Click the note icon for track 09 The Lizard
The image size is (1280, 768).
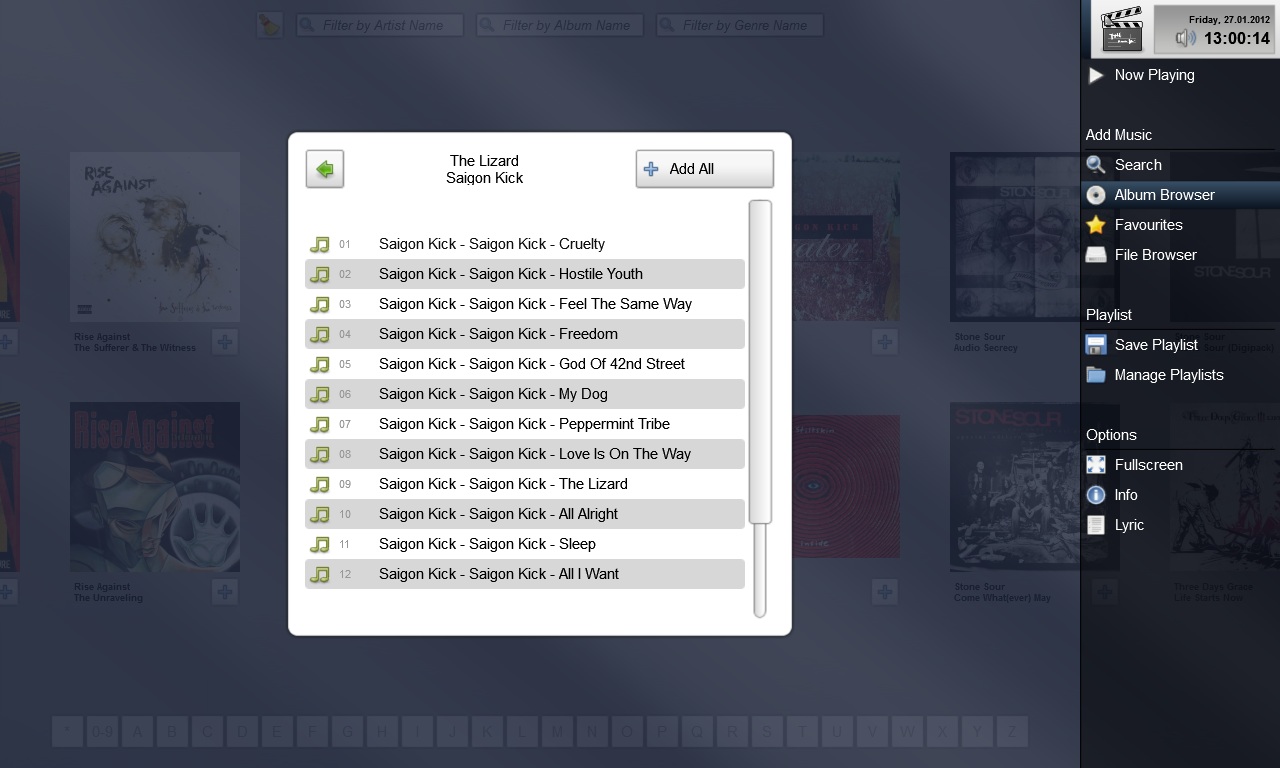(x=320, y=484)
